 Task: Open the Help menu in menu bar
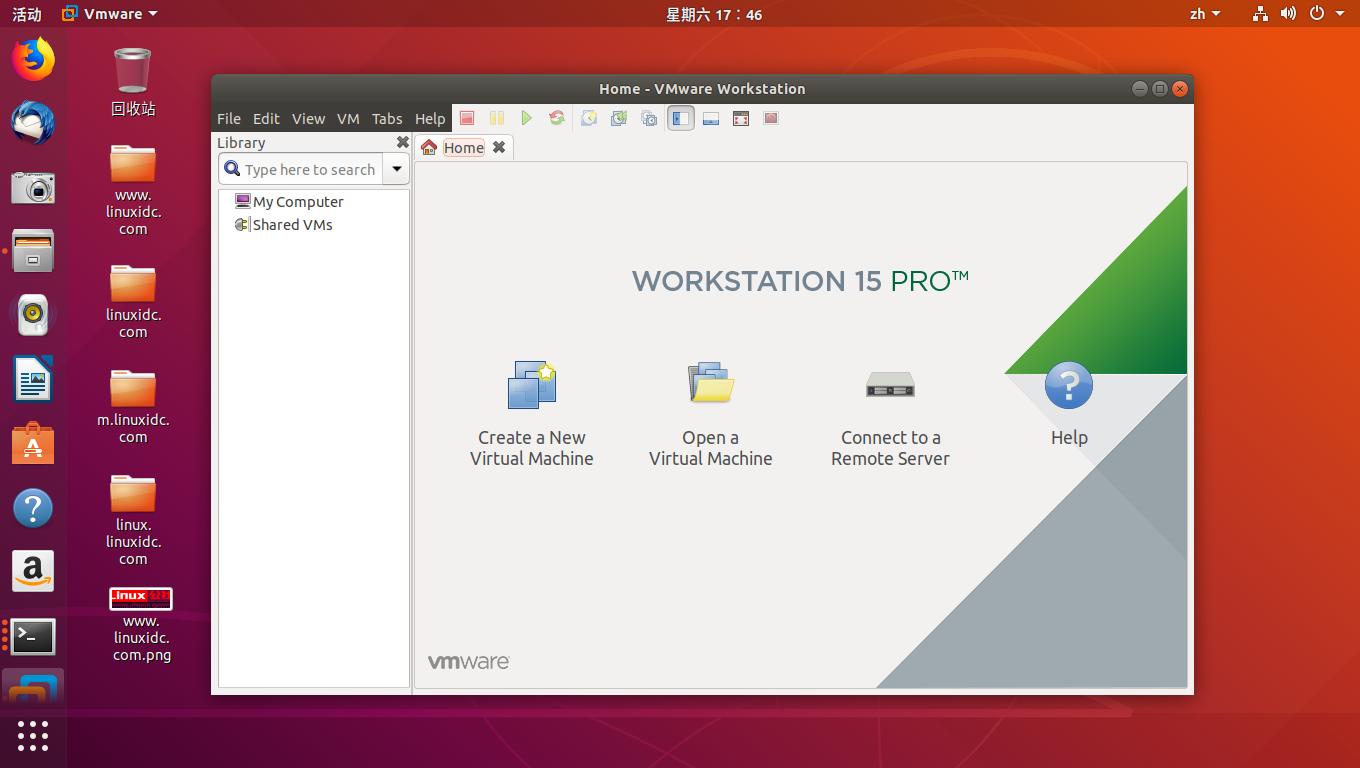coord(430,118)
